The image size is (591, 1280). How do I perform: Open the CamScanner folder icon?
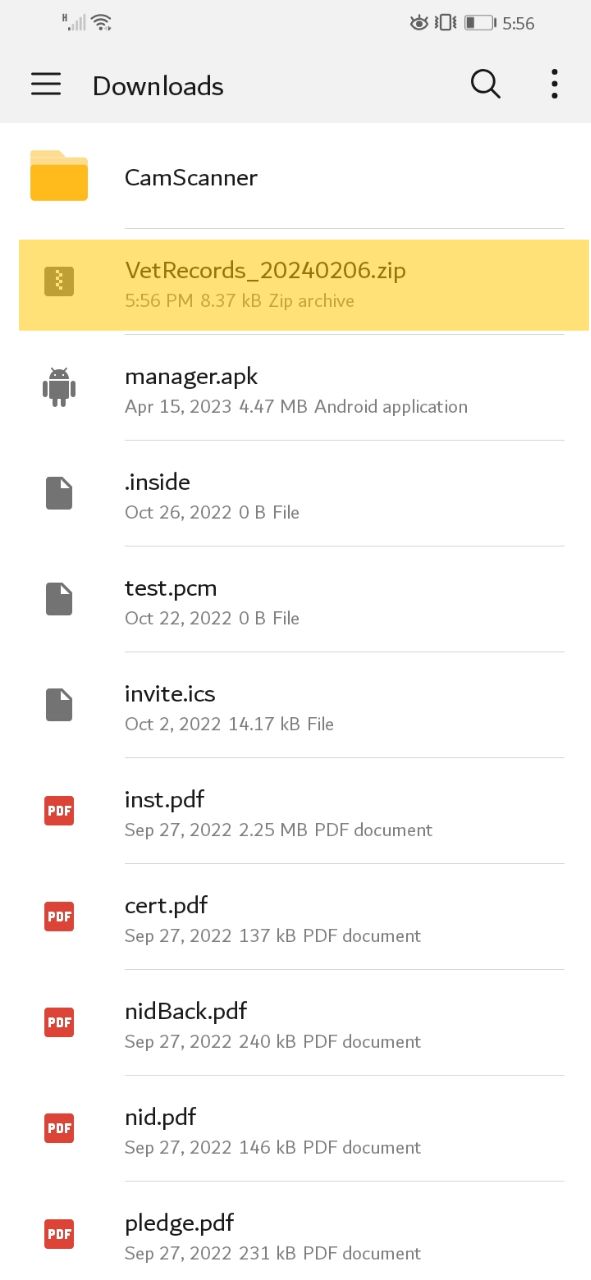pyautogui.click(x=59, y=176)
